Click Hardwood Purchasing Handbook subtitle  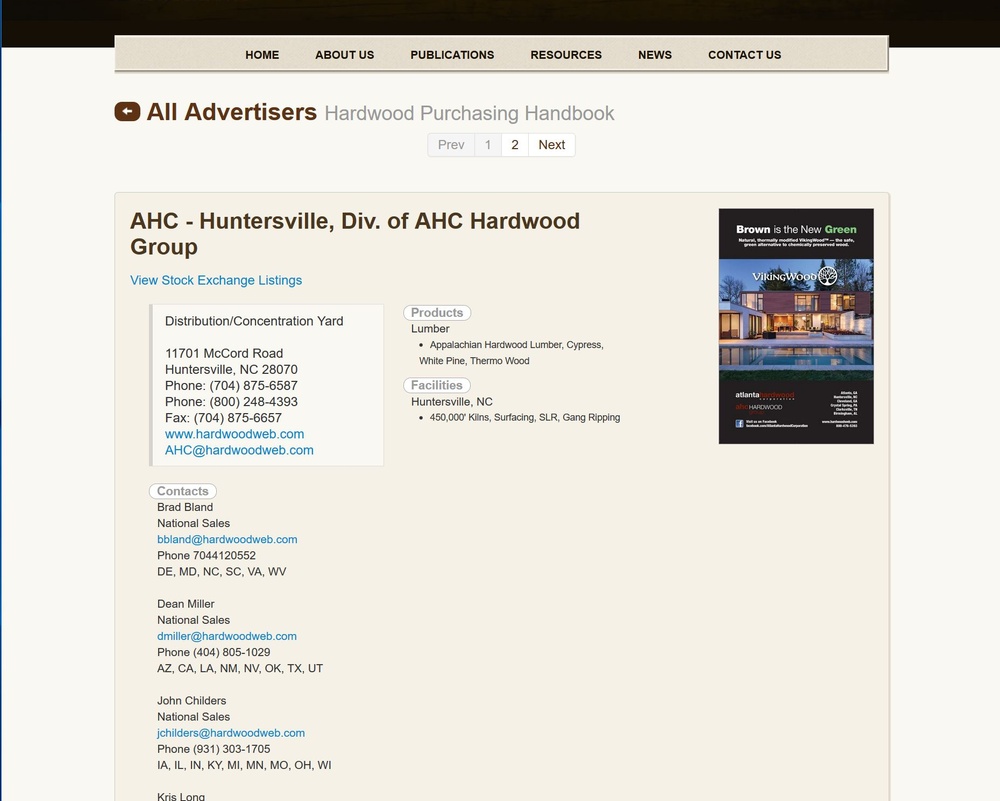(469, 114)
